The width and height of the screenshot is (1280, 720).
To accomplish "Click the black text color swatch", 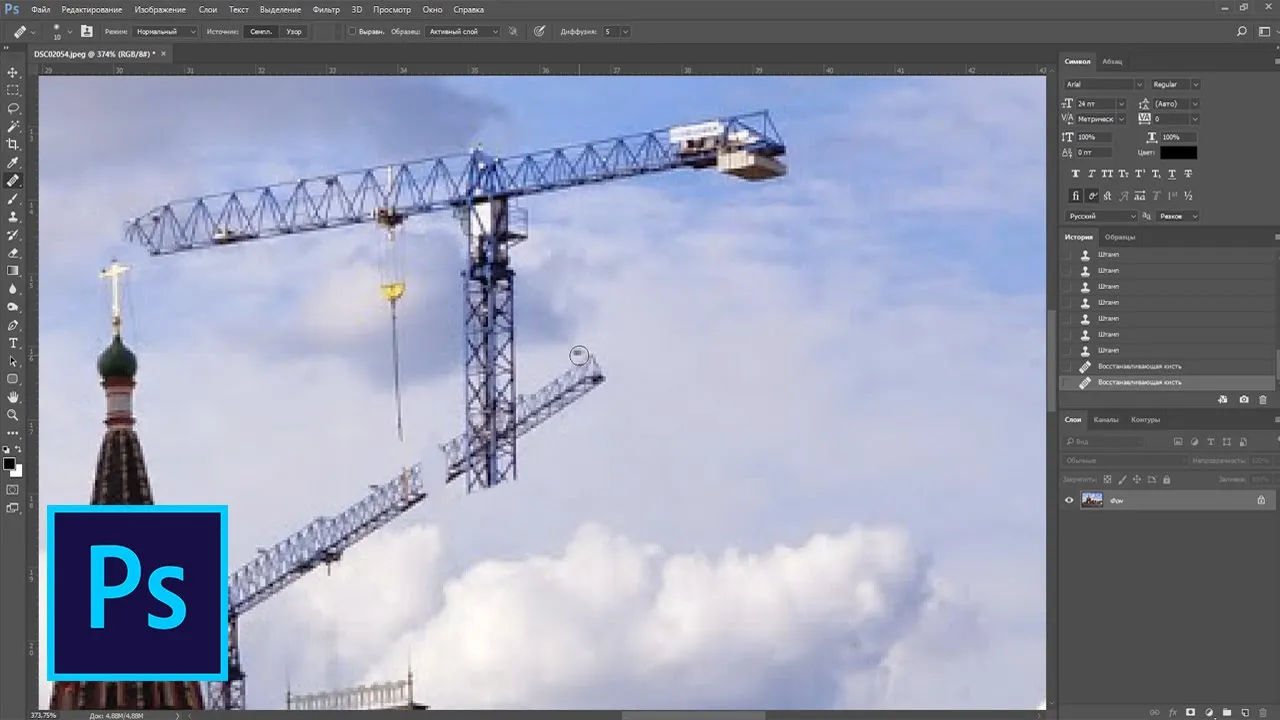I will [x=1178, y=153].
